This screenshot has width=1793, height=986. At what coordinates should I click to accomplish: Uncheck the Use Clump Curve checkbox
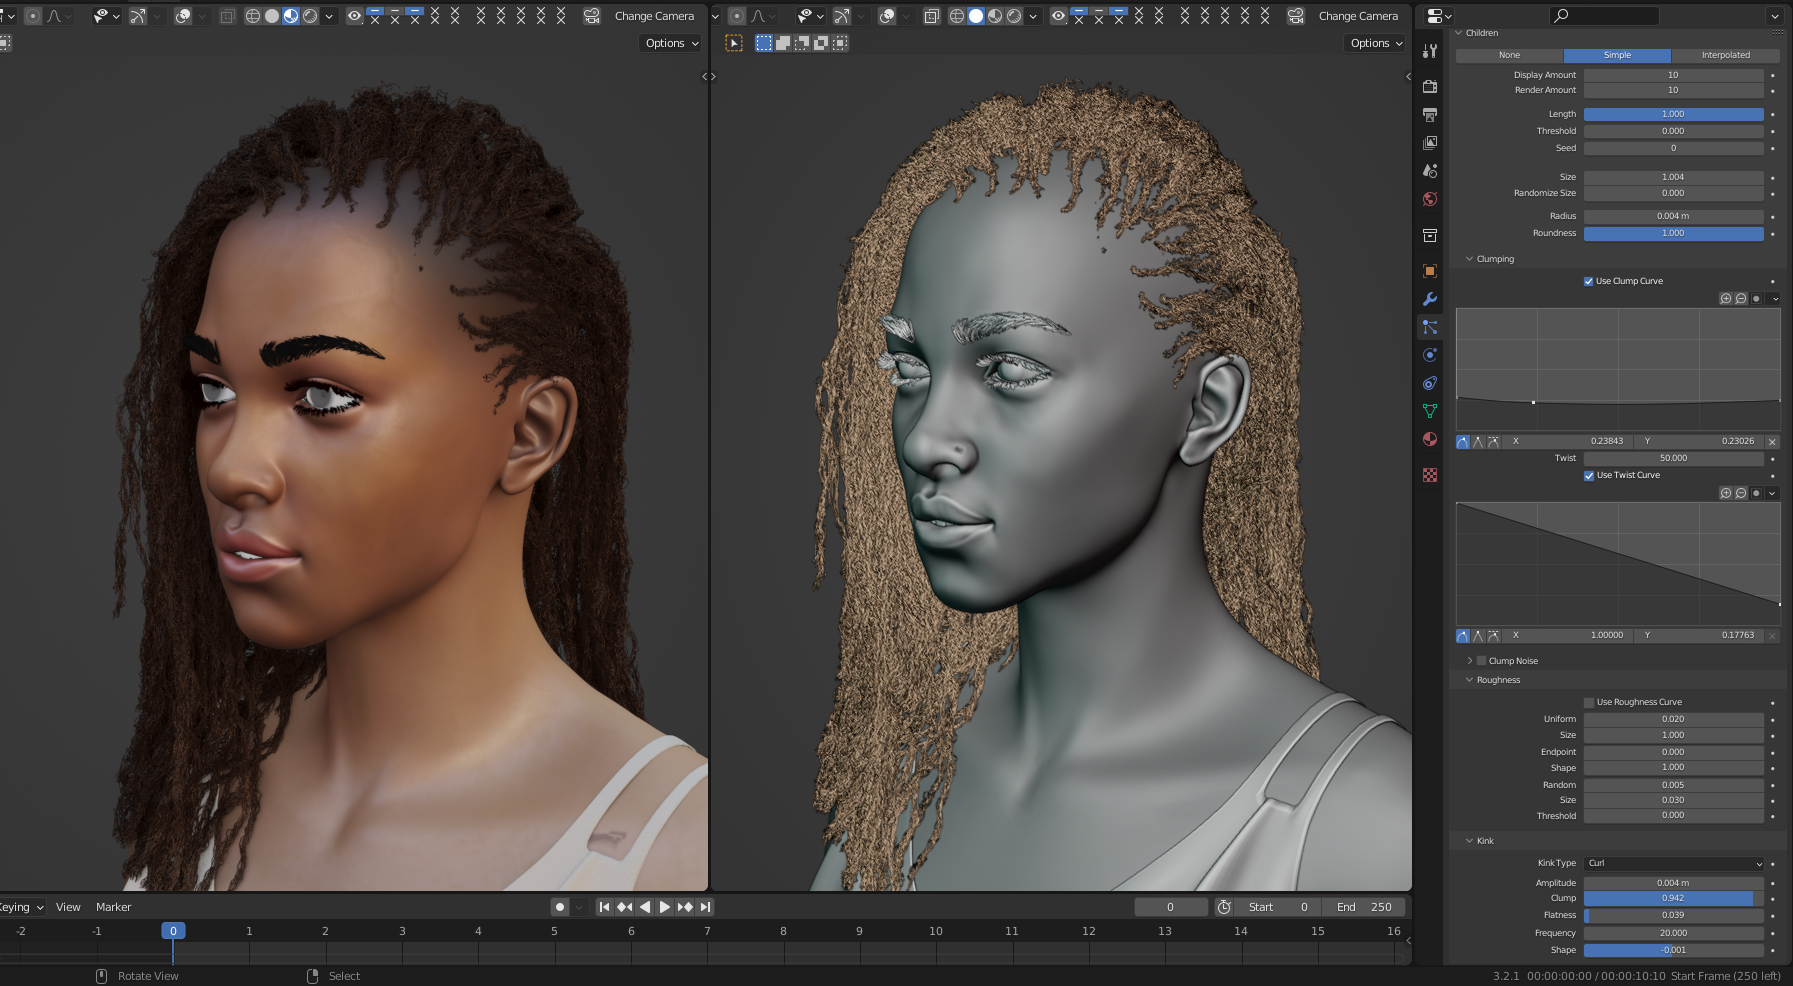pos(1588,281)
